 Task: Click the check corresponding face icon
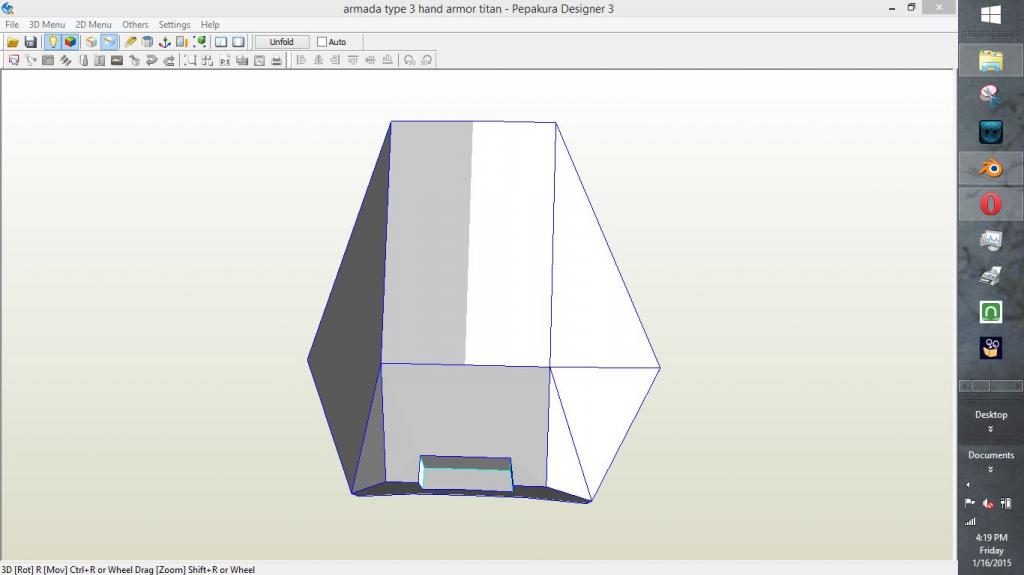click(134, 60)
